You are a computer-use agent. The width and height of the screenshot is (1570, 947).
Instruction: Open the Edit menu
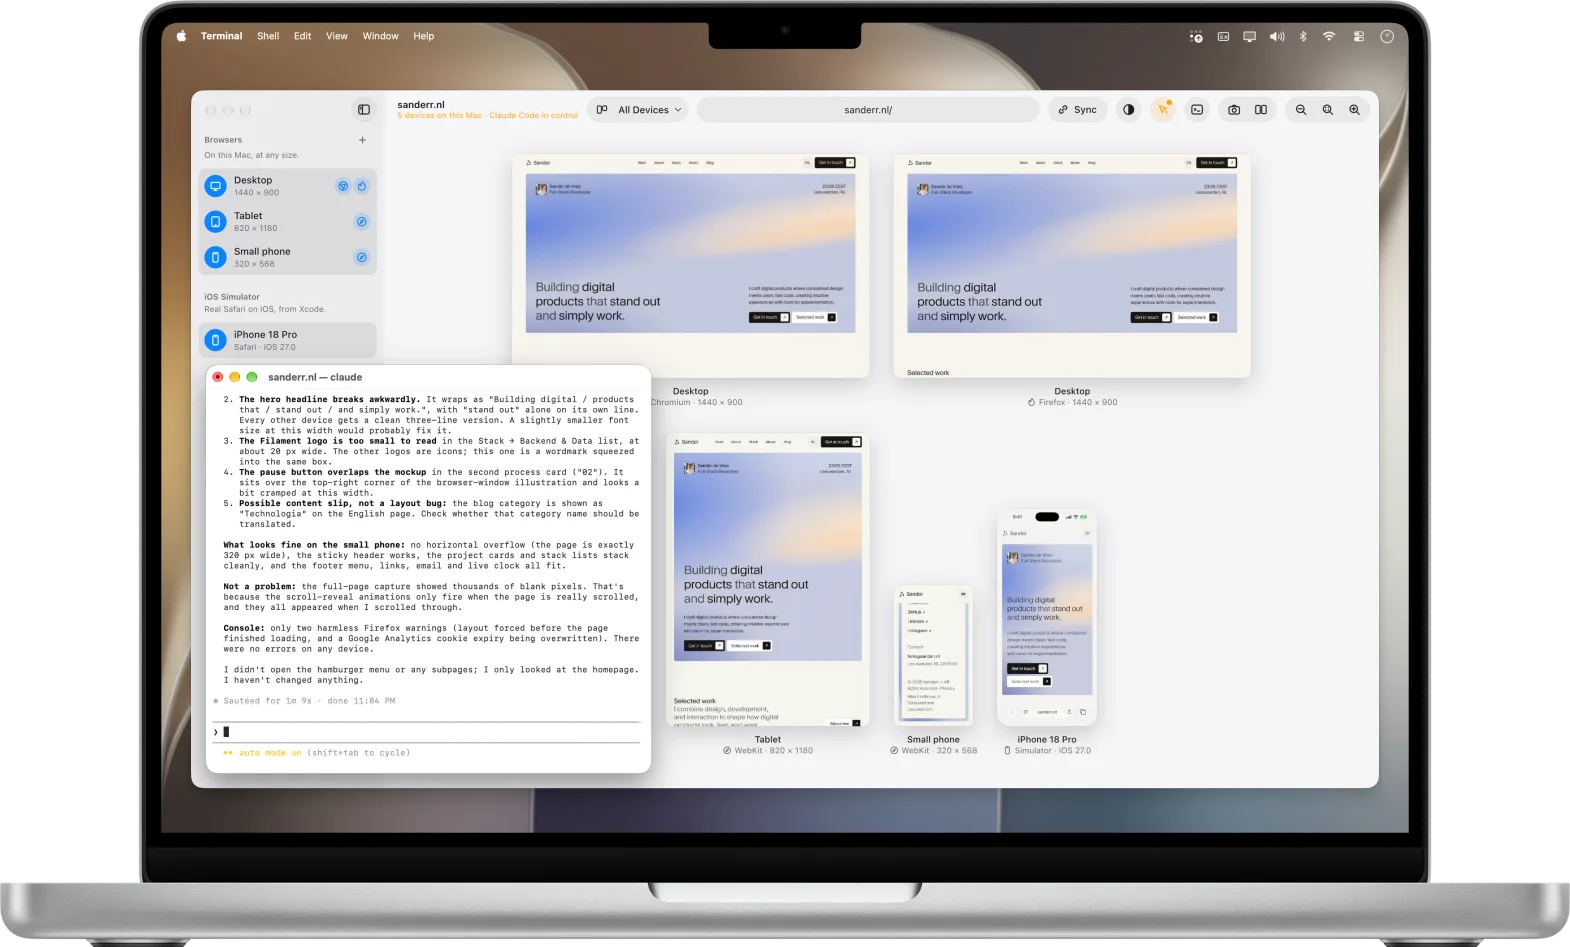click(303, 36)
